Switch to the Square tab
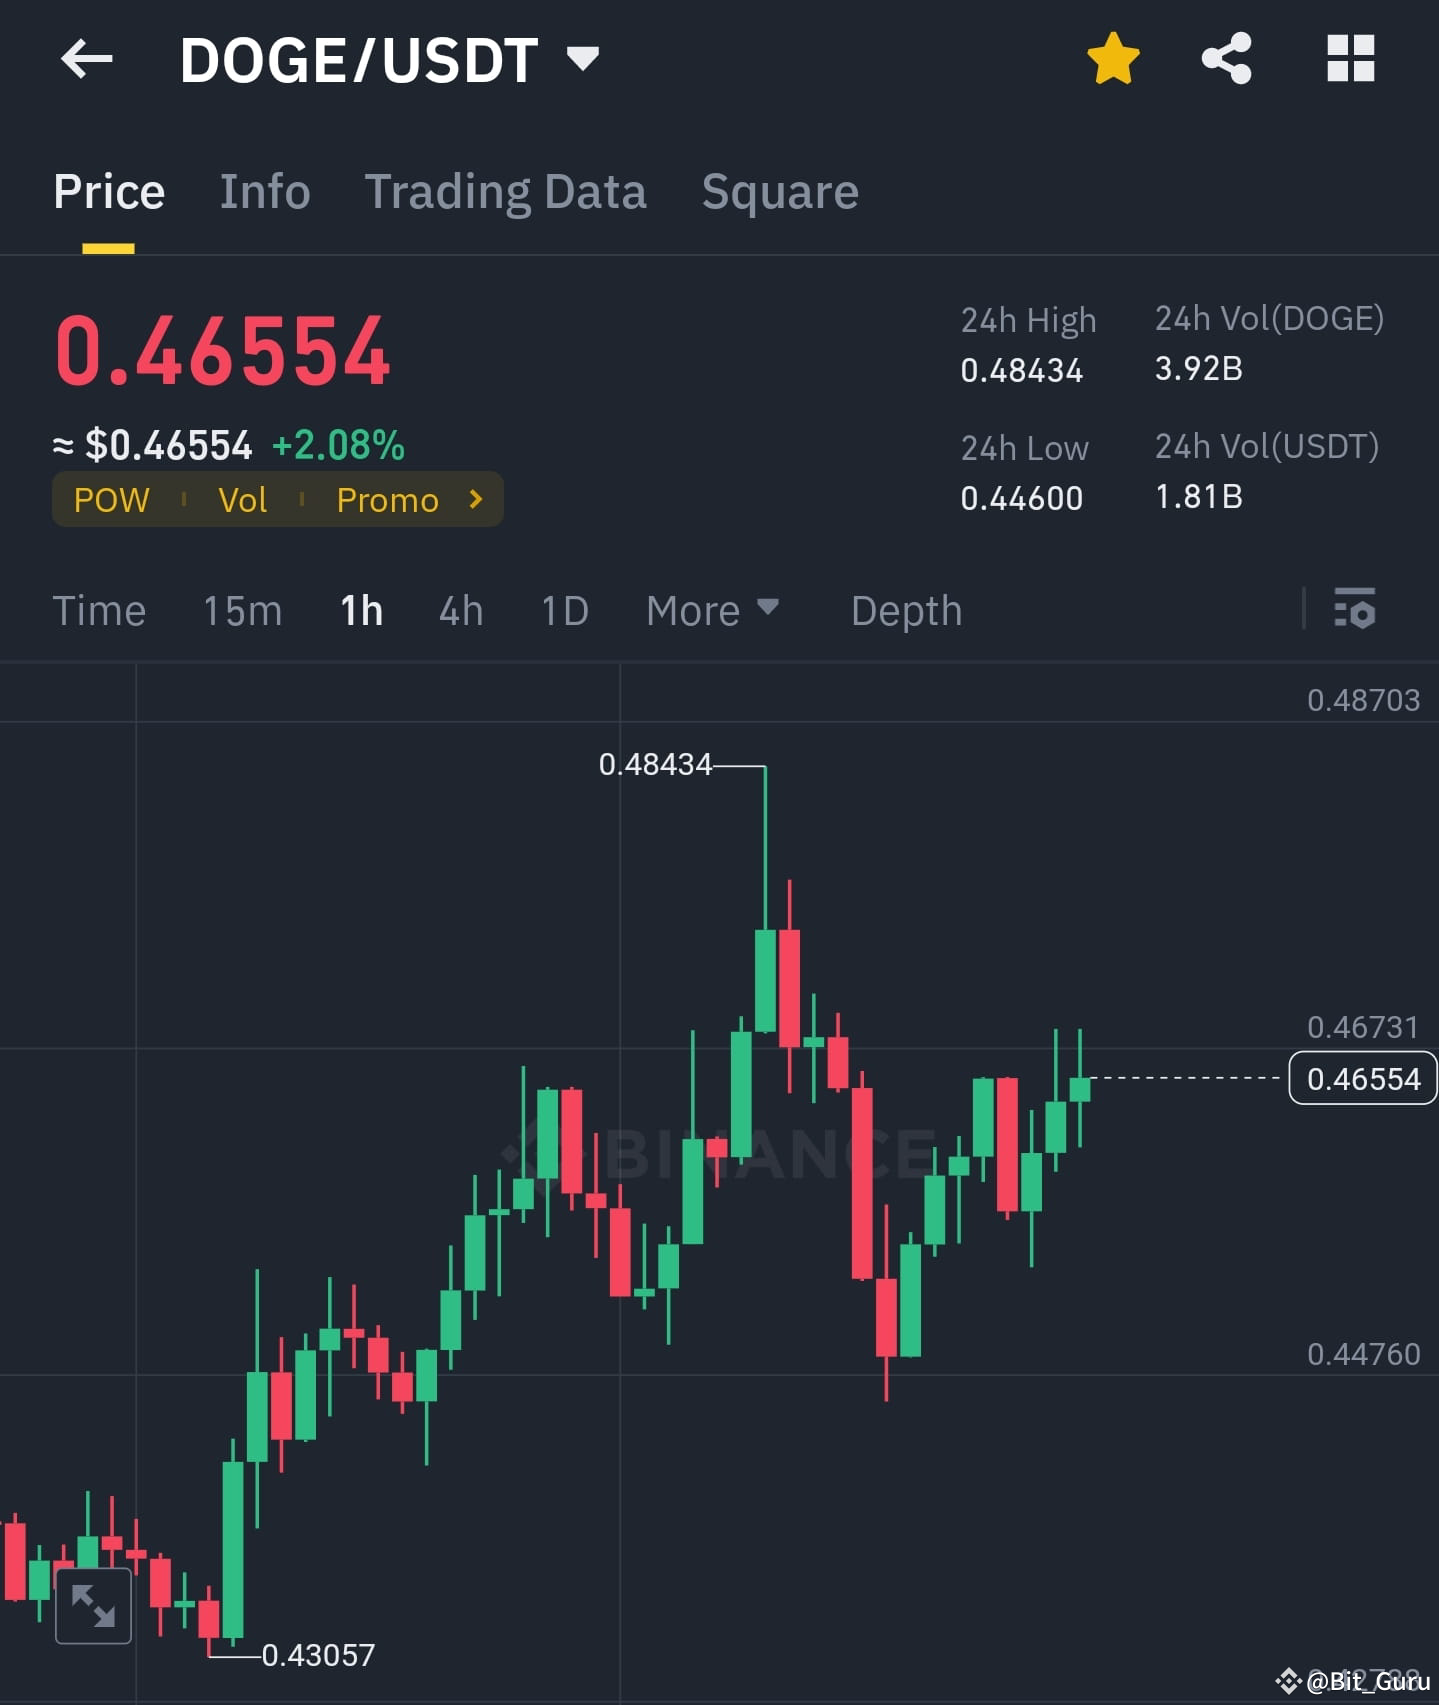Screen dimensions: 1439x1705 [x=780, y=191]
